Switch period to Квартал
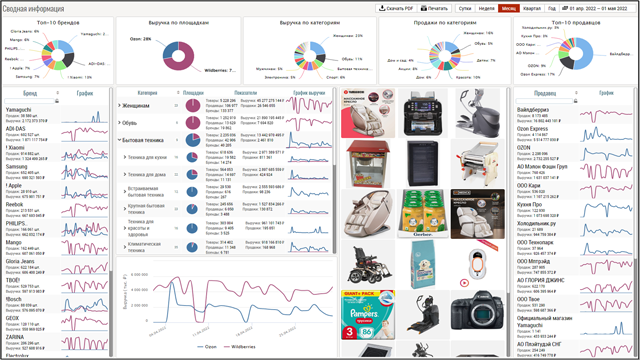This screenshot has height=360, width=640. pyautogui.click(x=532, y=8)
